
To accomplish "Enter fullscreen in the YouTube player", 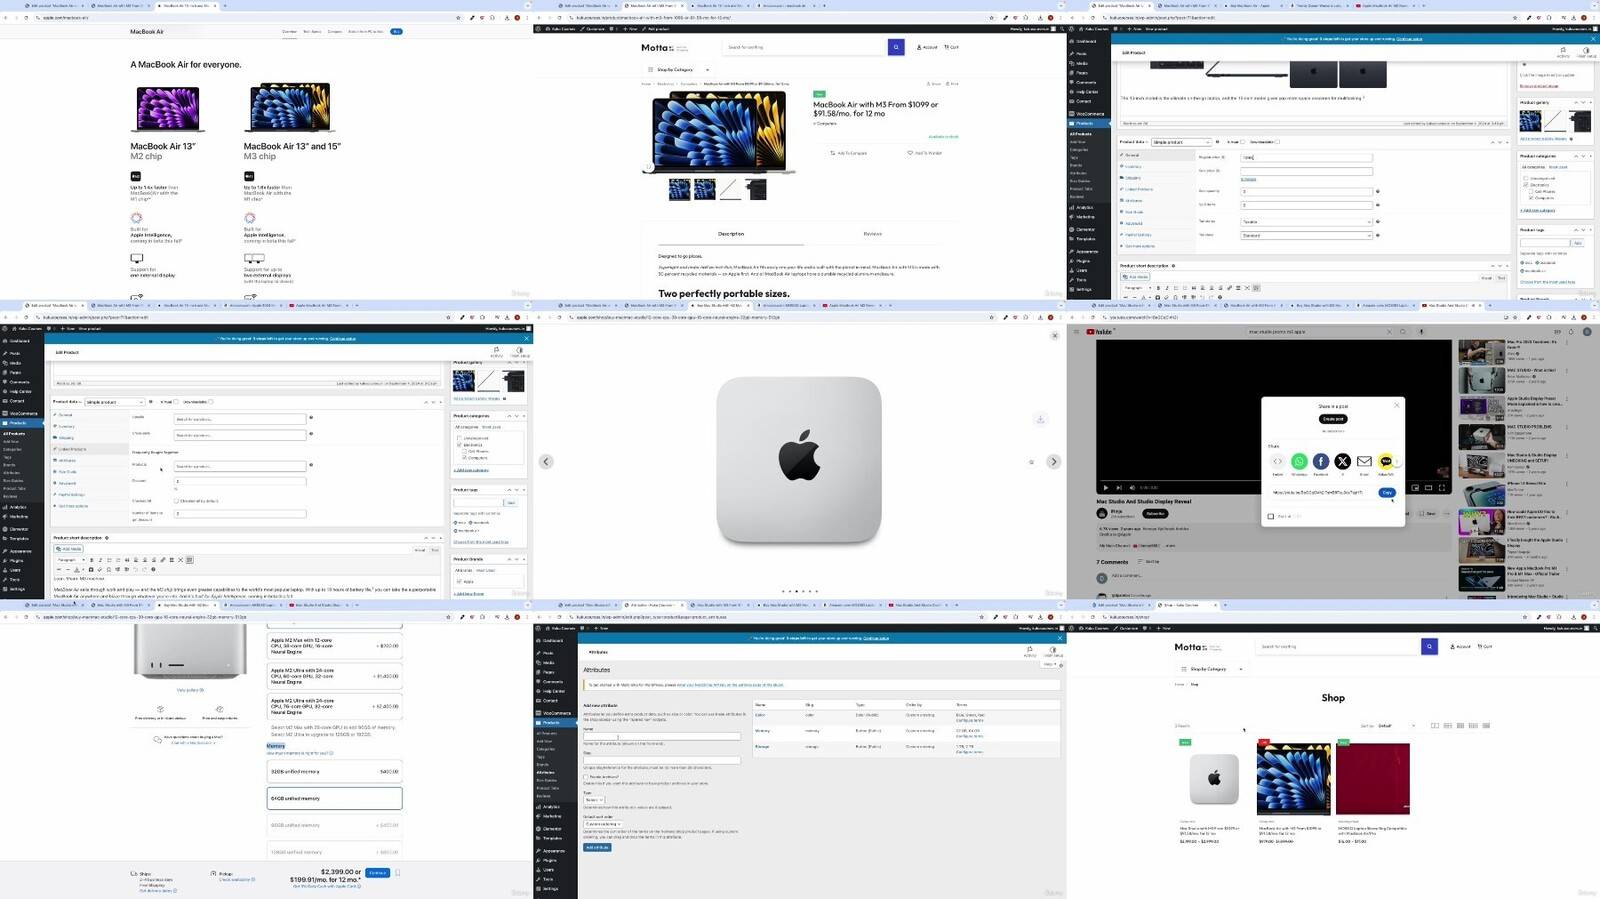I will tap(1441, 488).
